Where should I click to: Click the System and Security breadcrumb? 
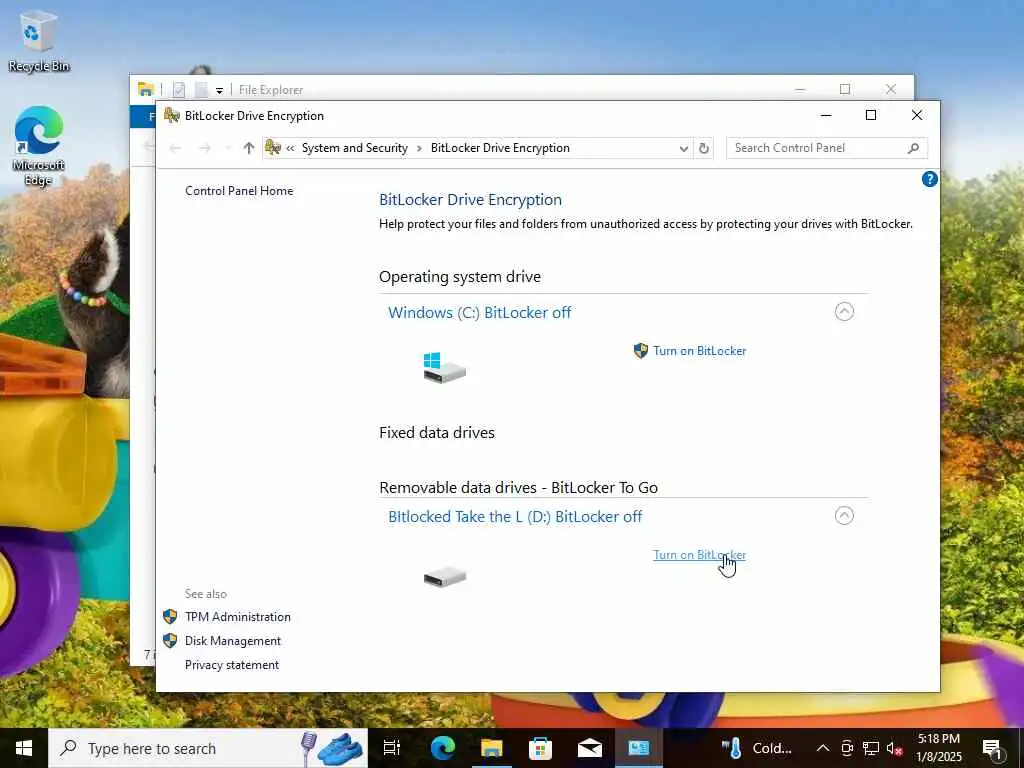pyautogui.click(x=355, y=148)
